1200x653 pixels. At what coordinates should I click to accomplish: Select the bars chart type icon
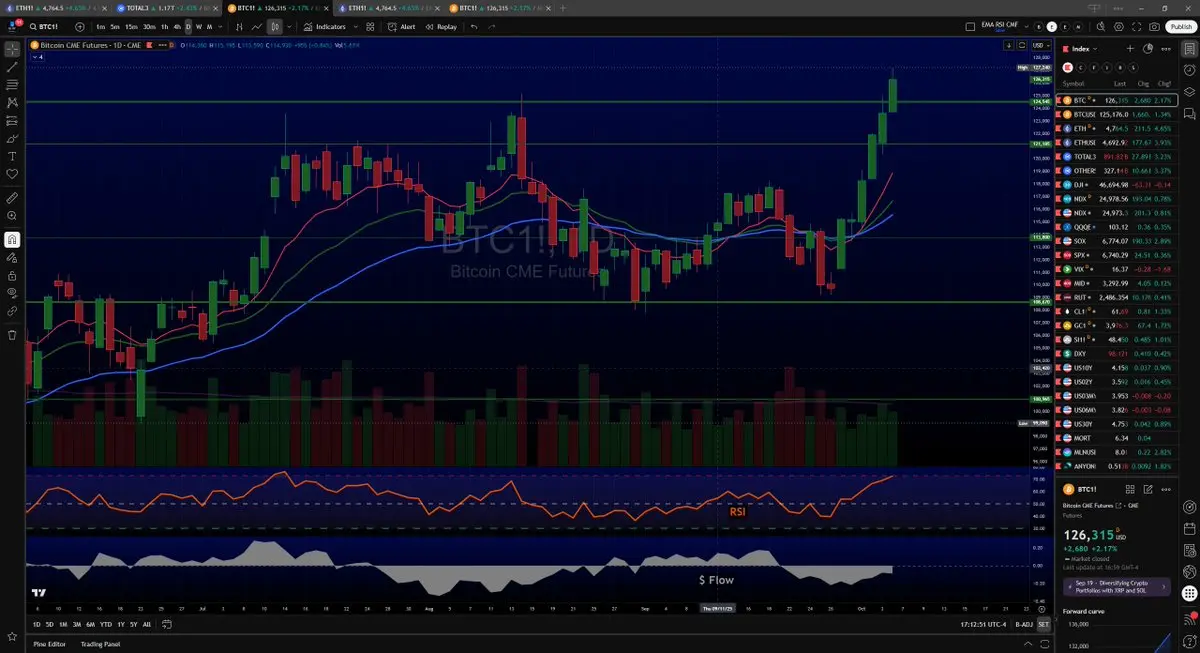pyautogui.click(x=239, y=27)
